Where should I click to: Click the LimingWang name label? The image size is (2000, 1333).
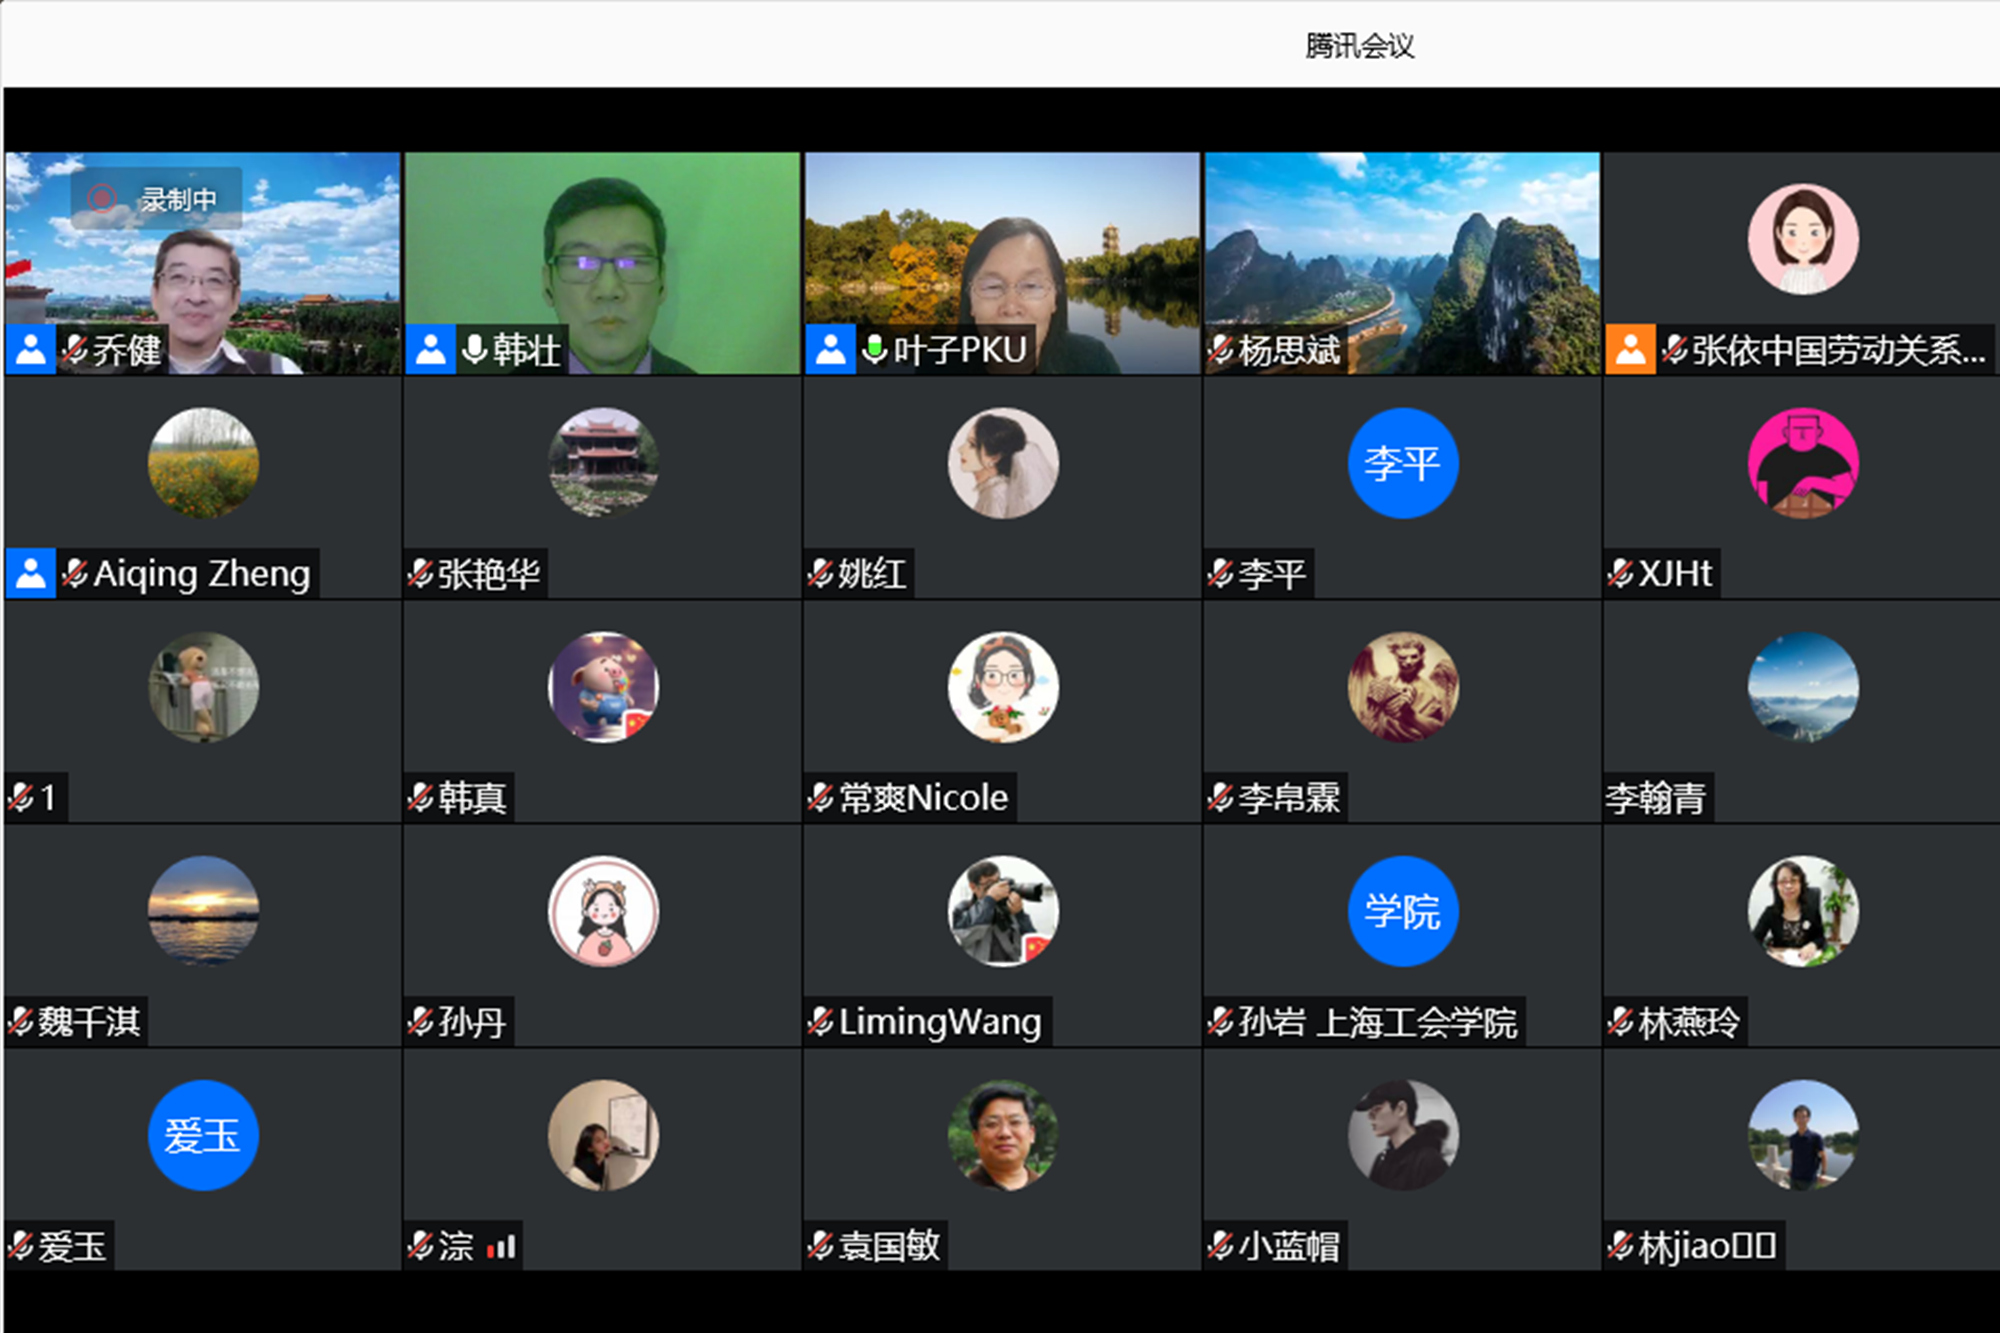939,1021
